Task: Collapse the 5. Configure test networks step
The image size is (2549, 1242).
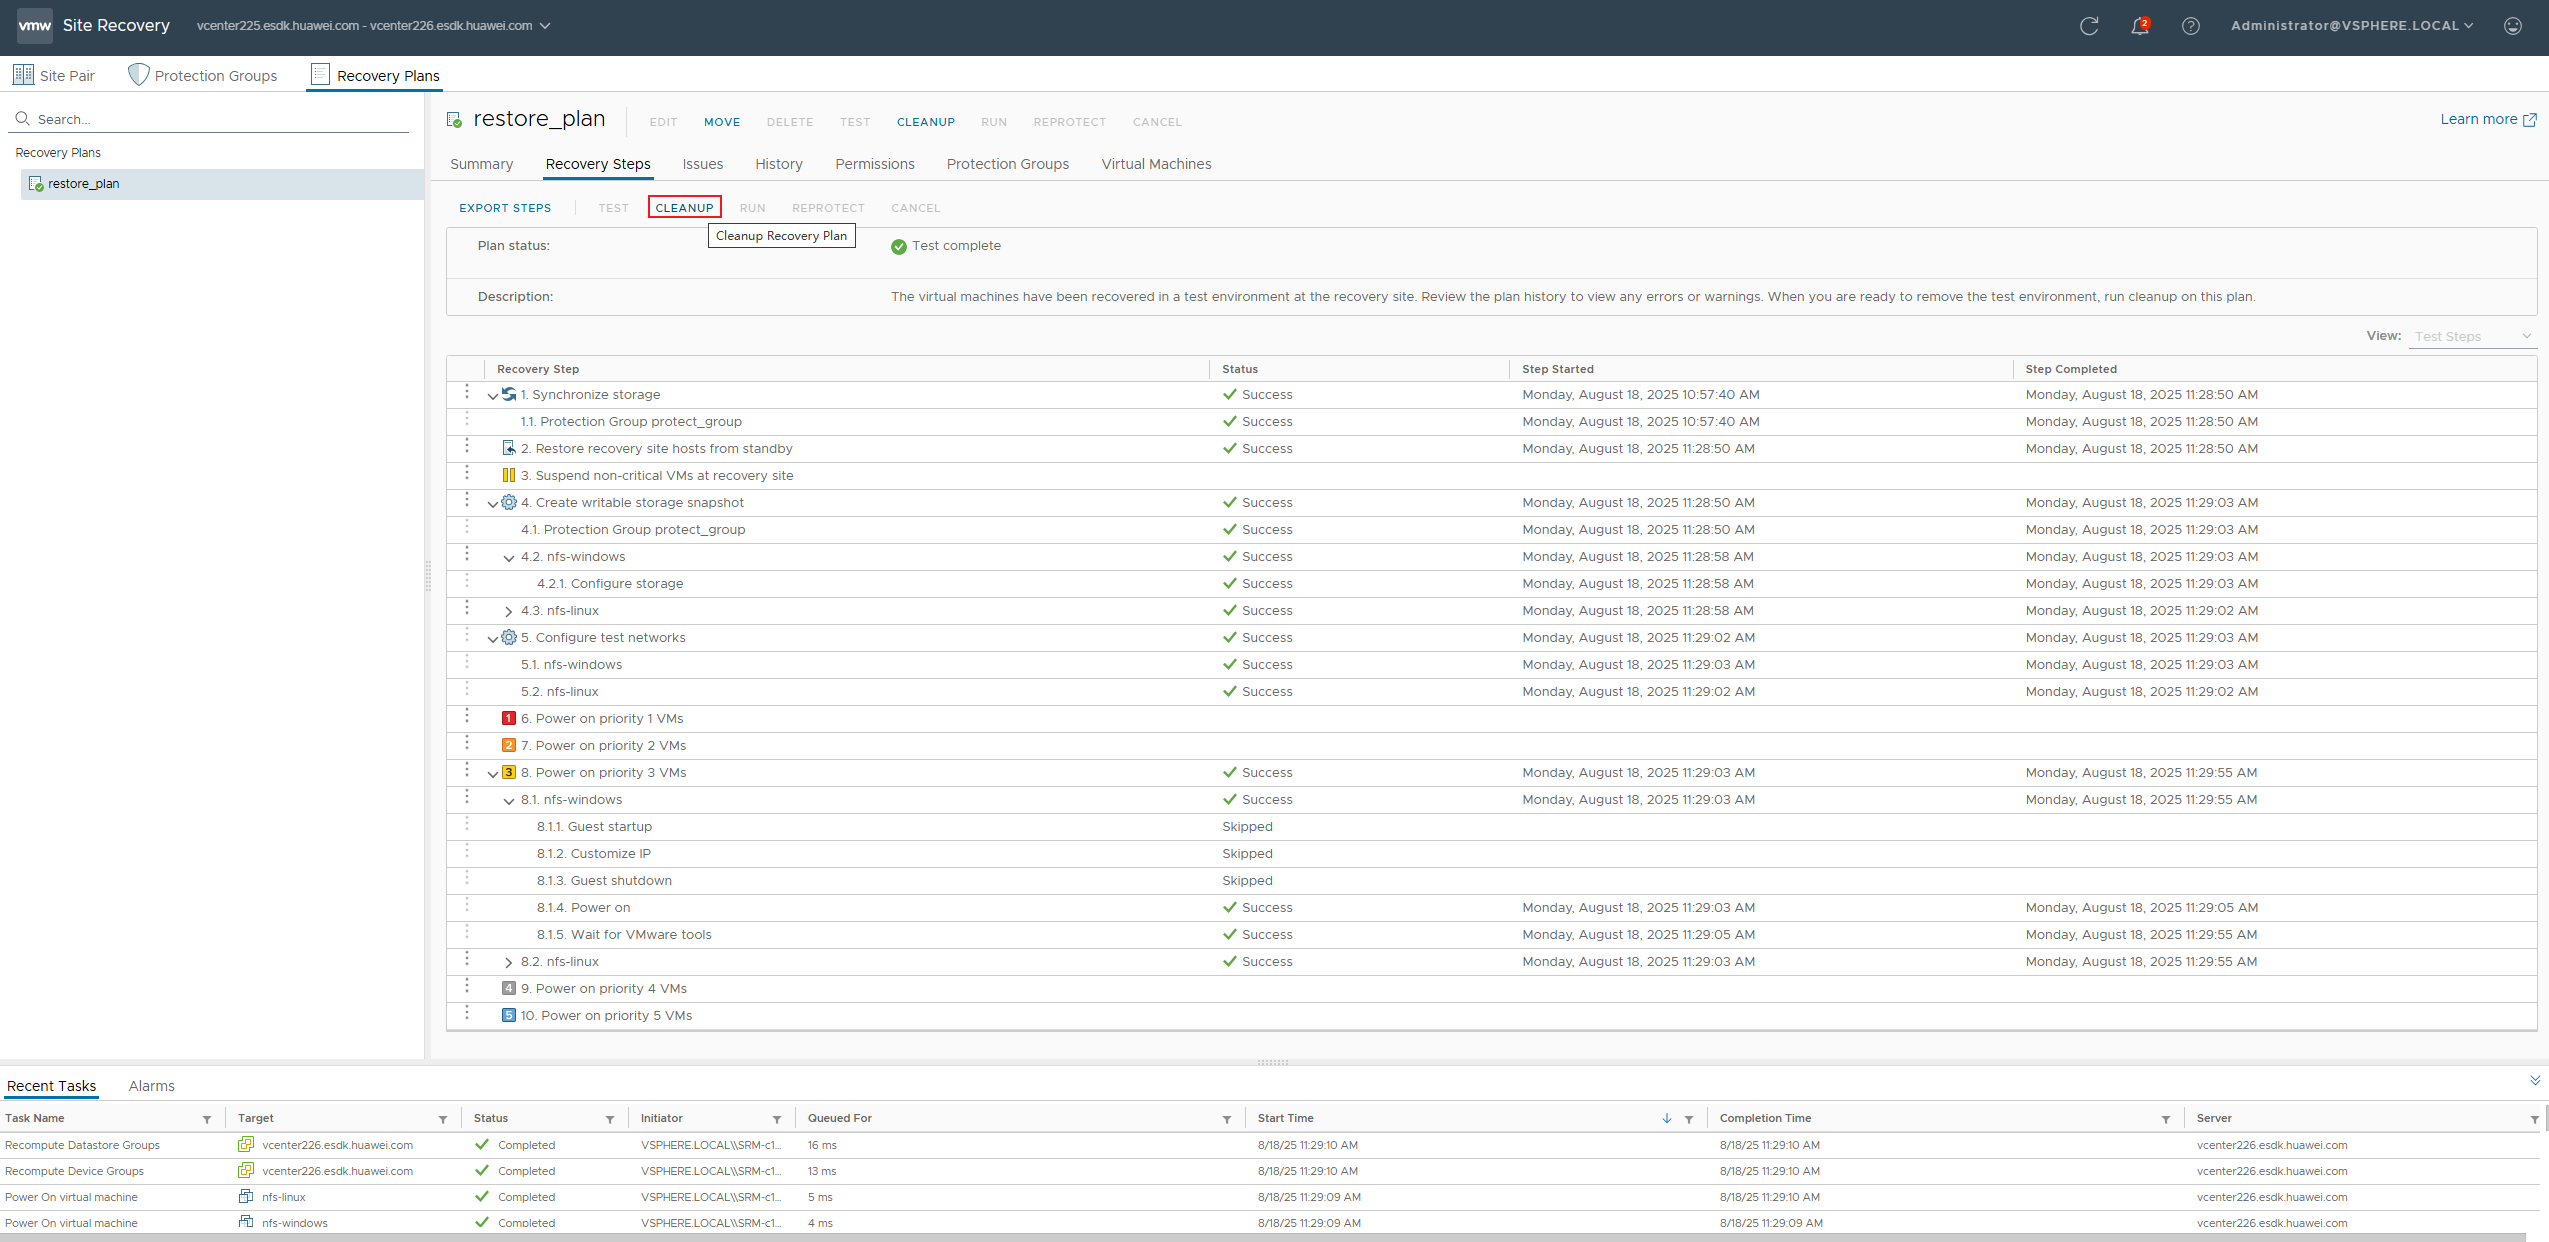Action: coord(492,639)
